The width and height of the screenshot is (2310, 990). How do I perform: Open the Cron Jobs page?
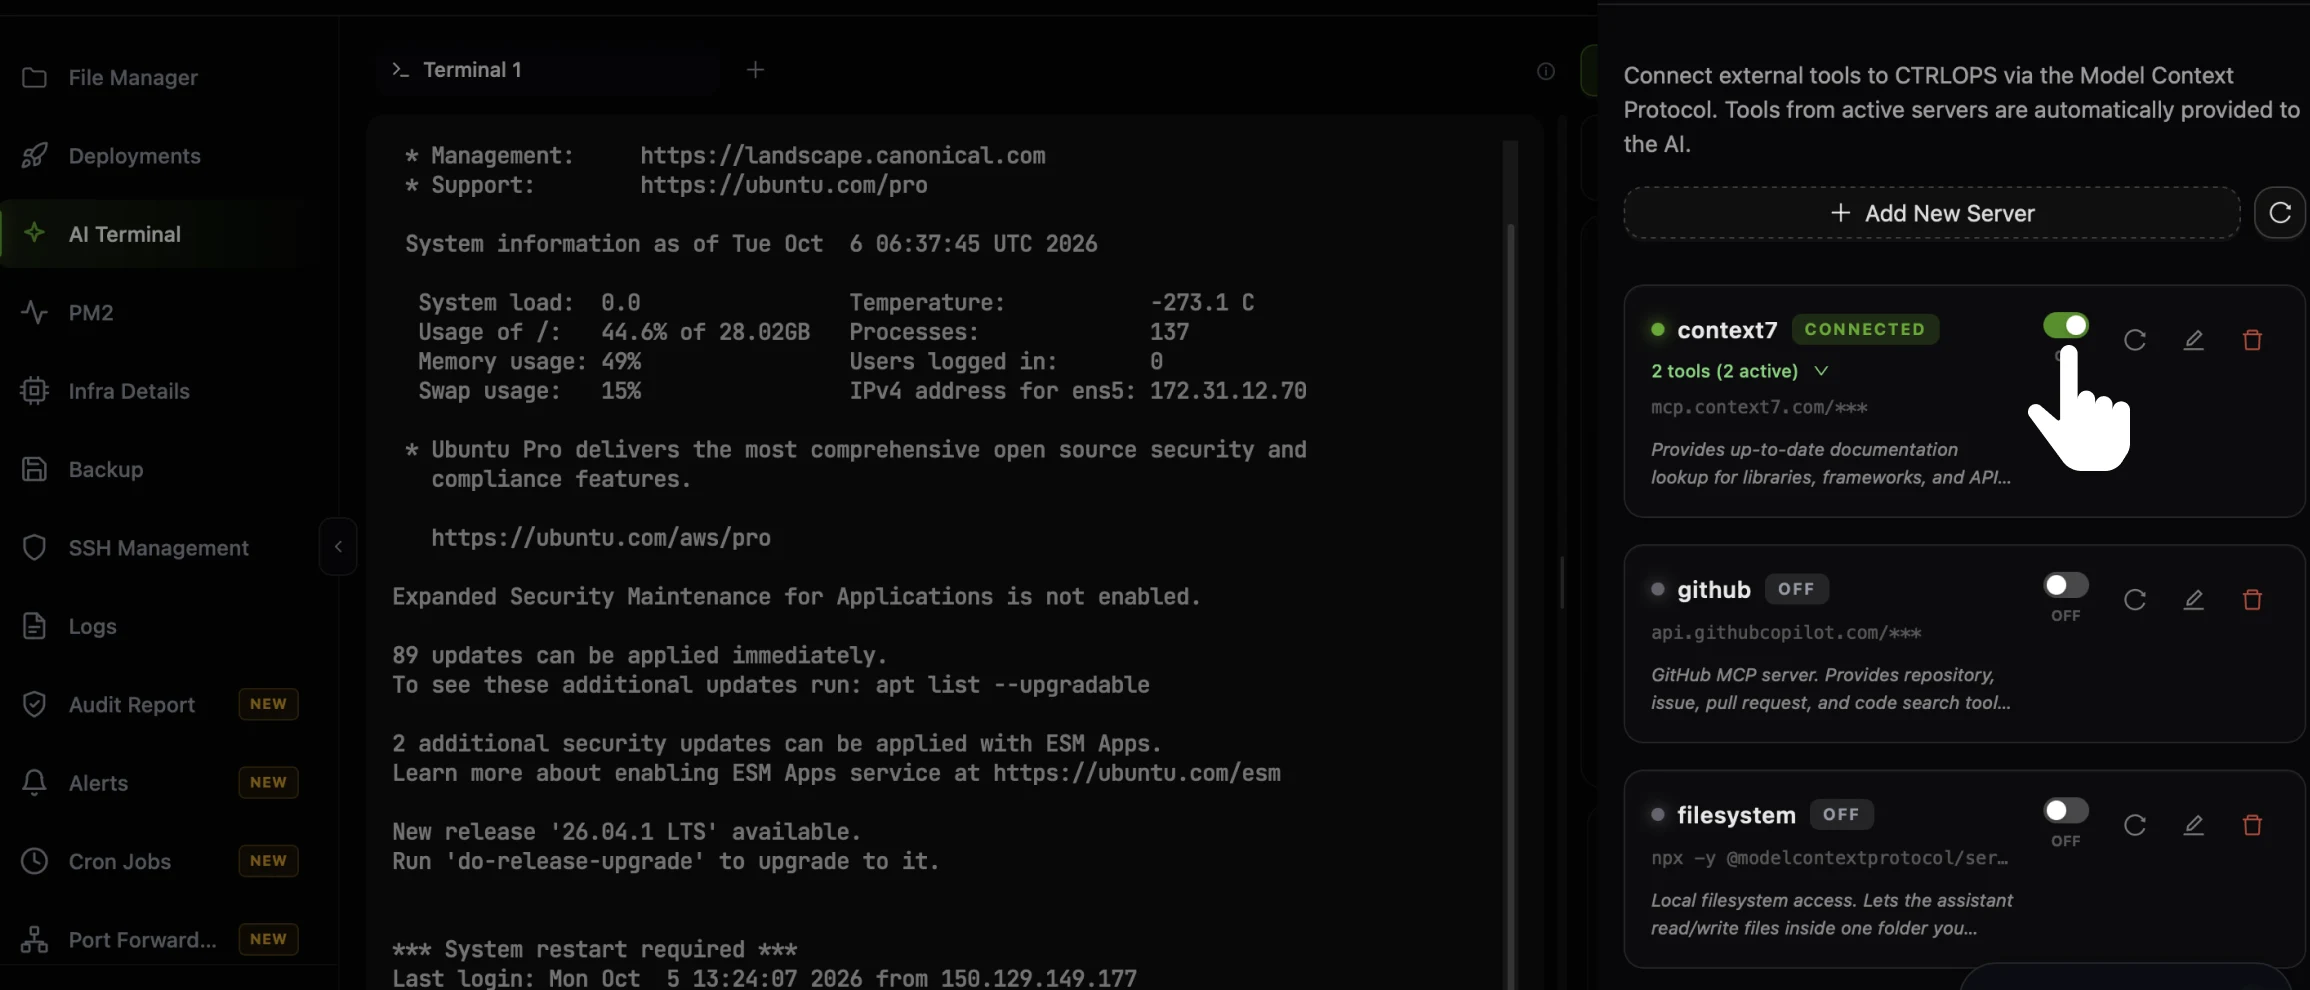point(120,861)
